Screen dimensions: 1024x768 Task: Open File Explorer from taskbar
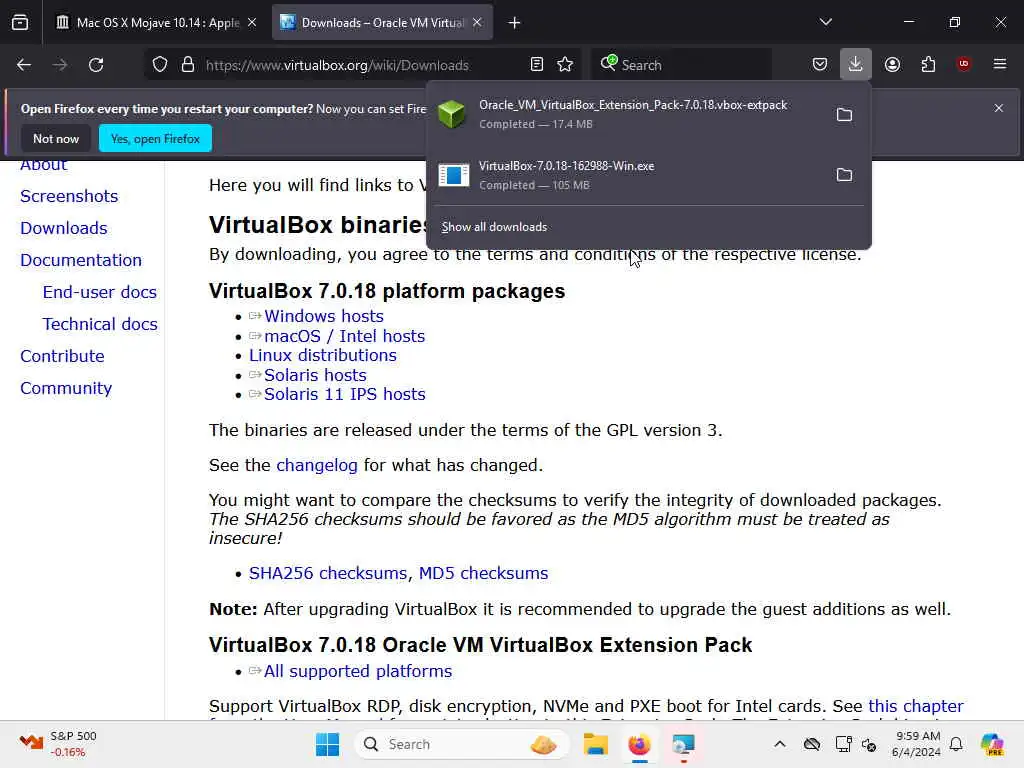click(596, 744)
